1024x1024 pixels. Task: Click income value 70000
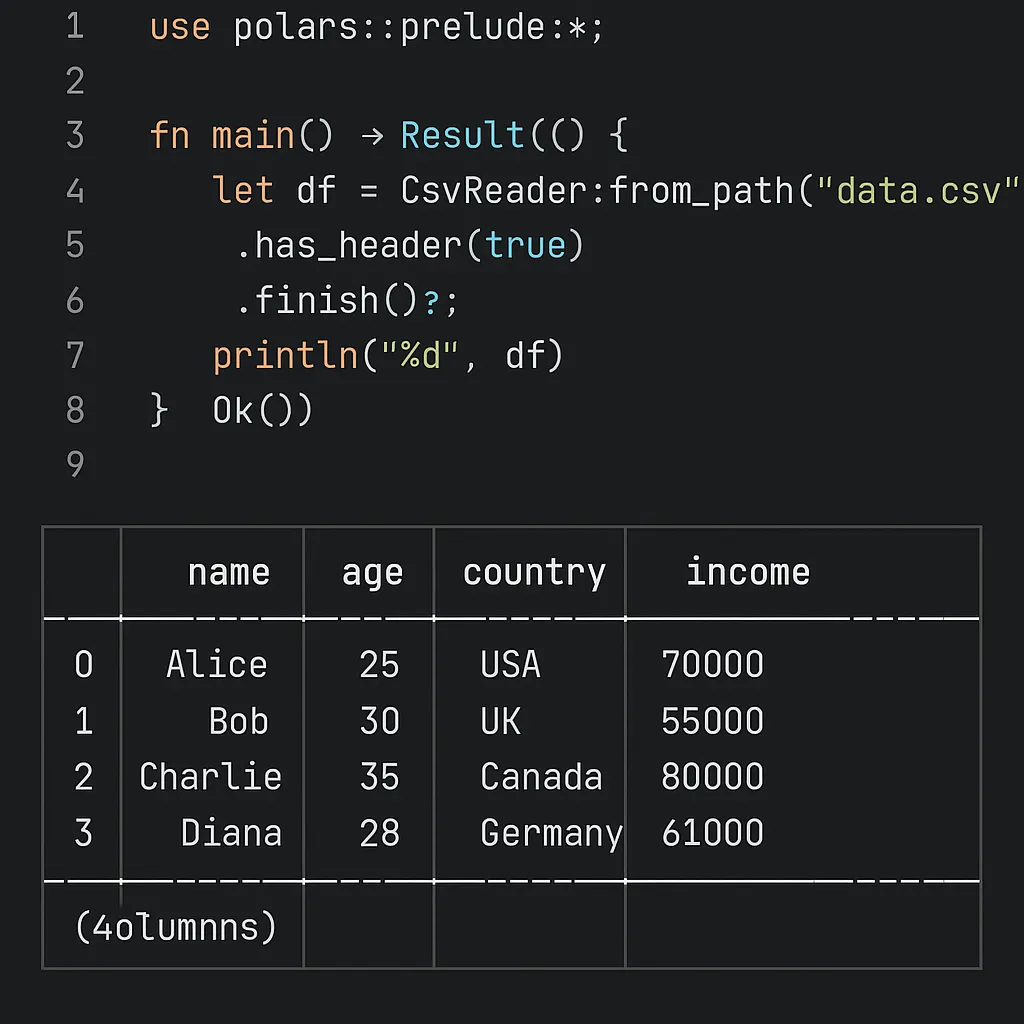712,664
